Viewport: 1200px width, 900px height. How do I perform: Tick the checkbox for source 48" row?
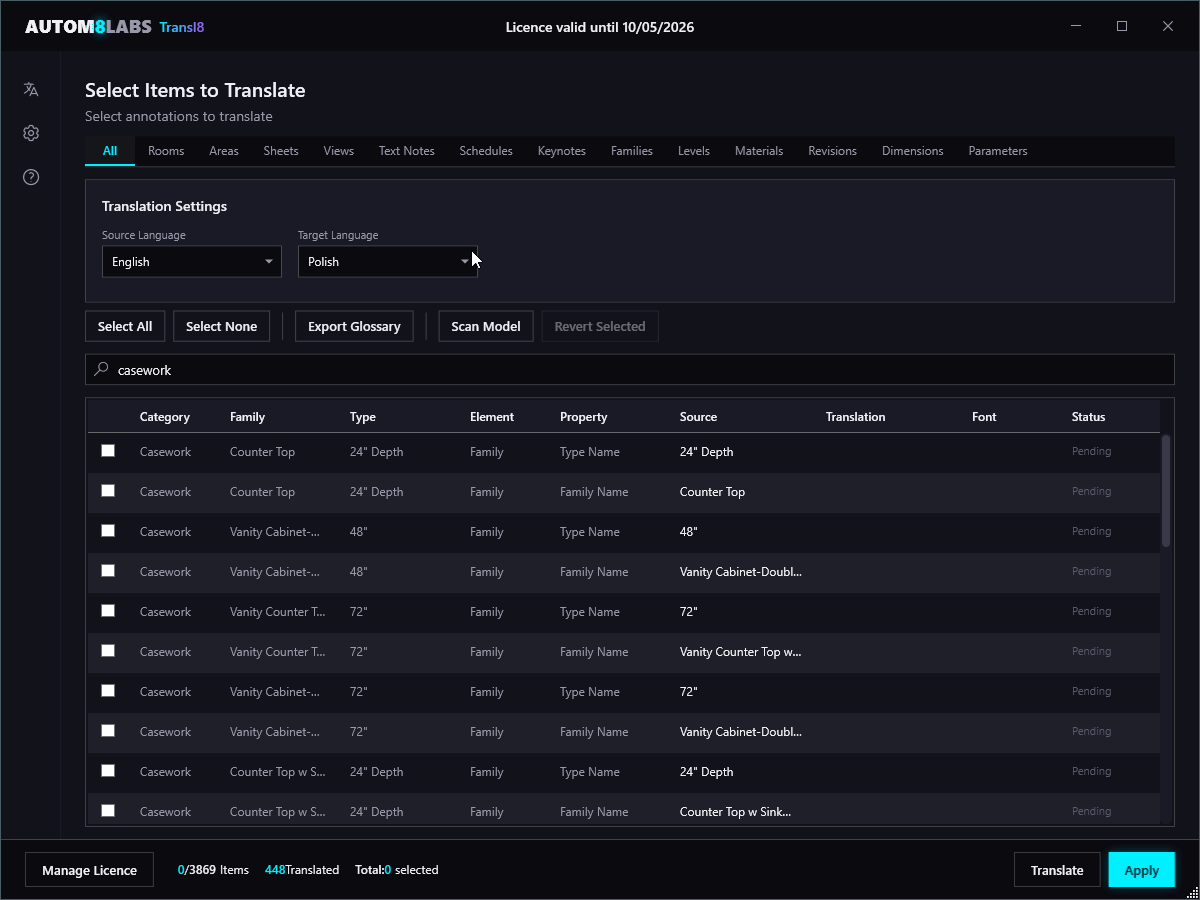pos(108,531)
